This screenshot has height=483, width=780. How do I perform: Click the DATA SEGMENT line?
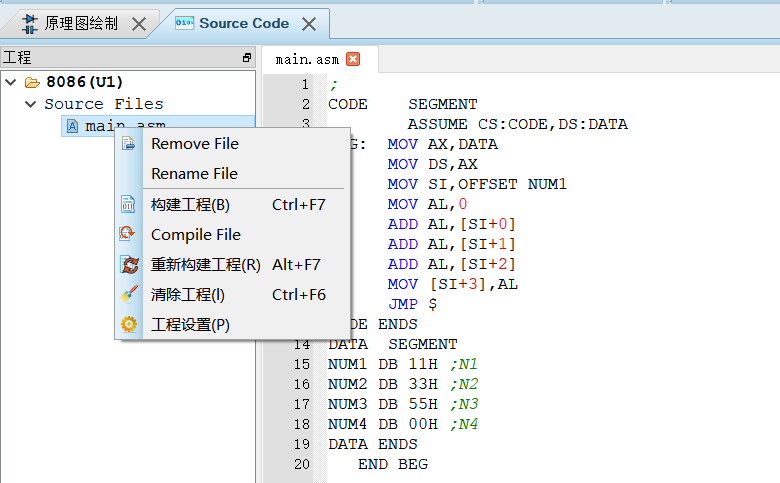[392, 344]
